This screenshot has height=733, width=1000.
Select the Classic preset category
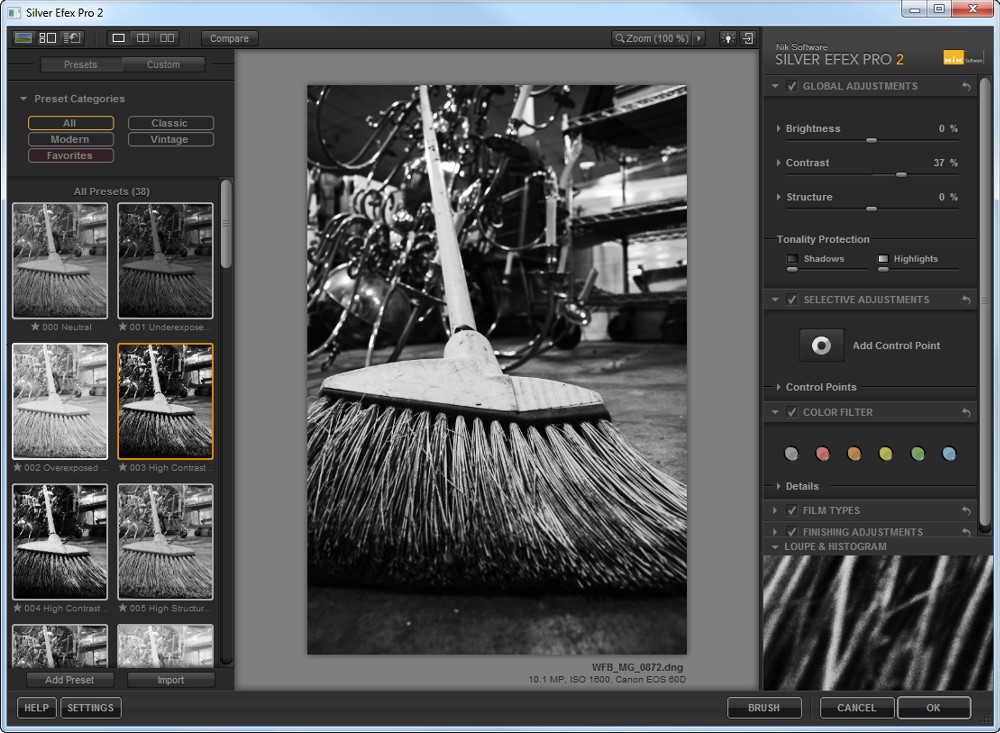pyautogui.click(x=170, y=123)
